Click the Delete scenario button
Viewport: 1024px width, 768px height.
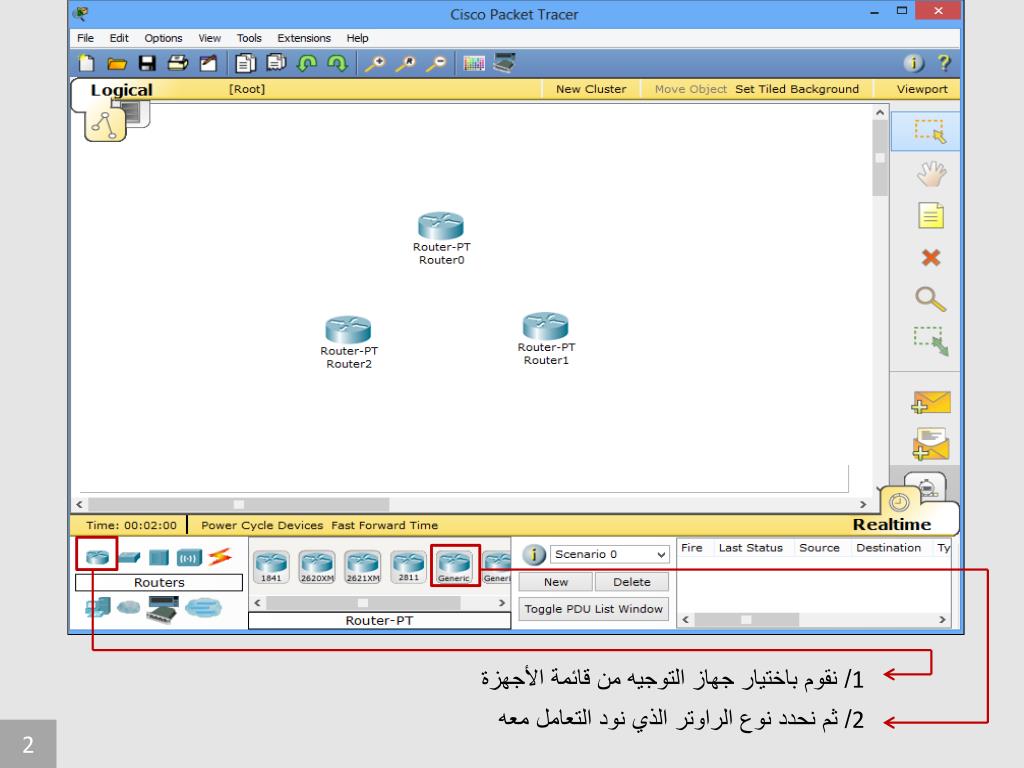point(632,582)
